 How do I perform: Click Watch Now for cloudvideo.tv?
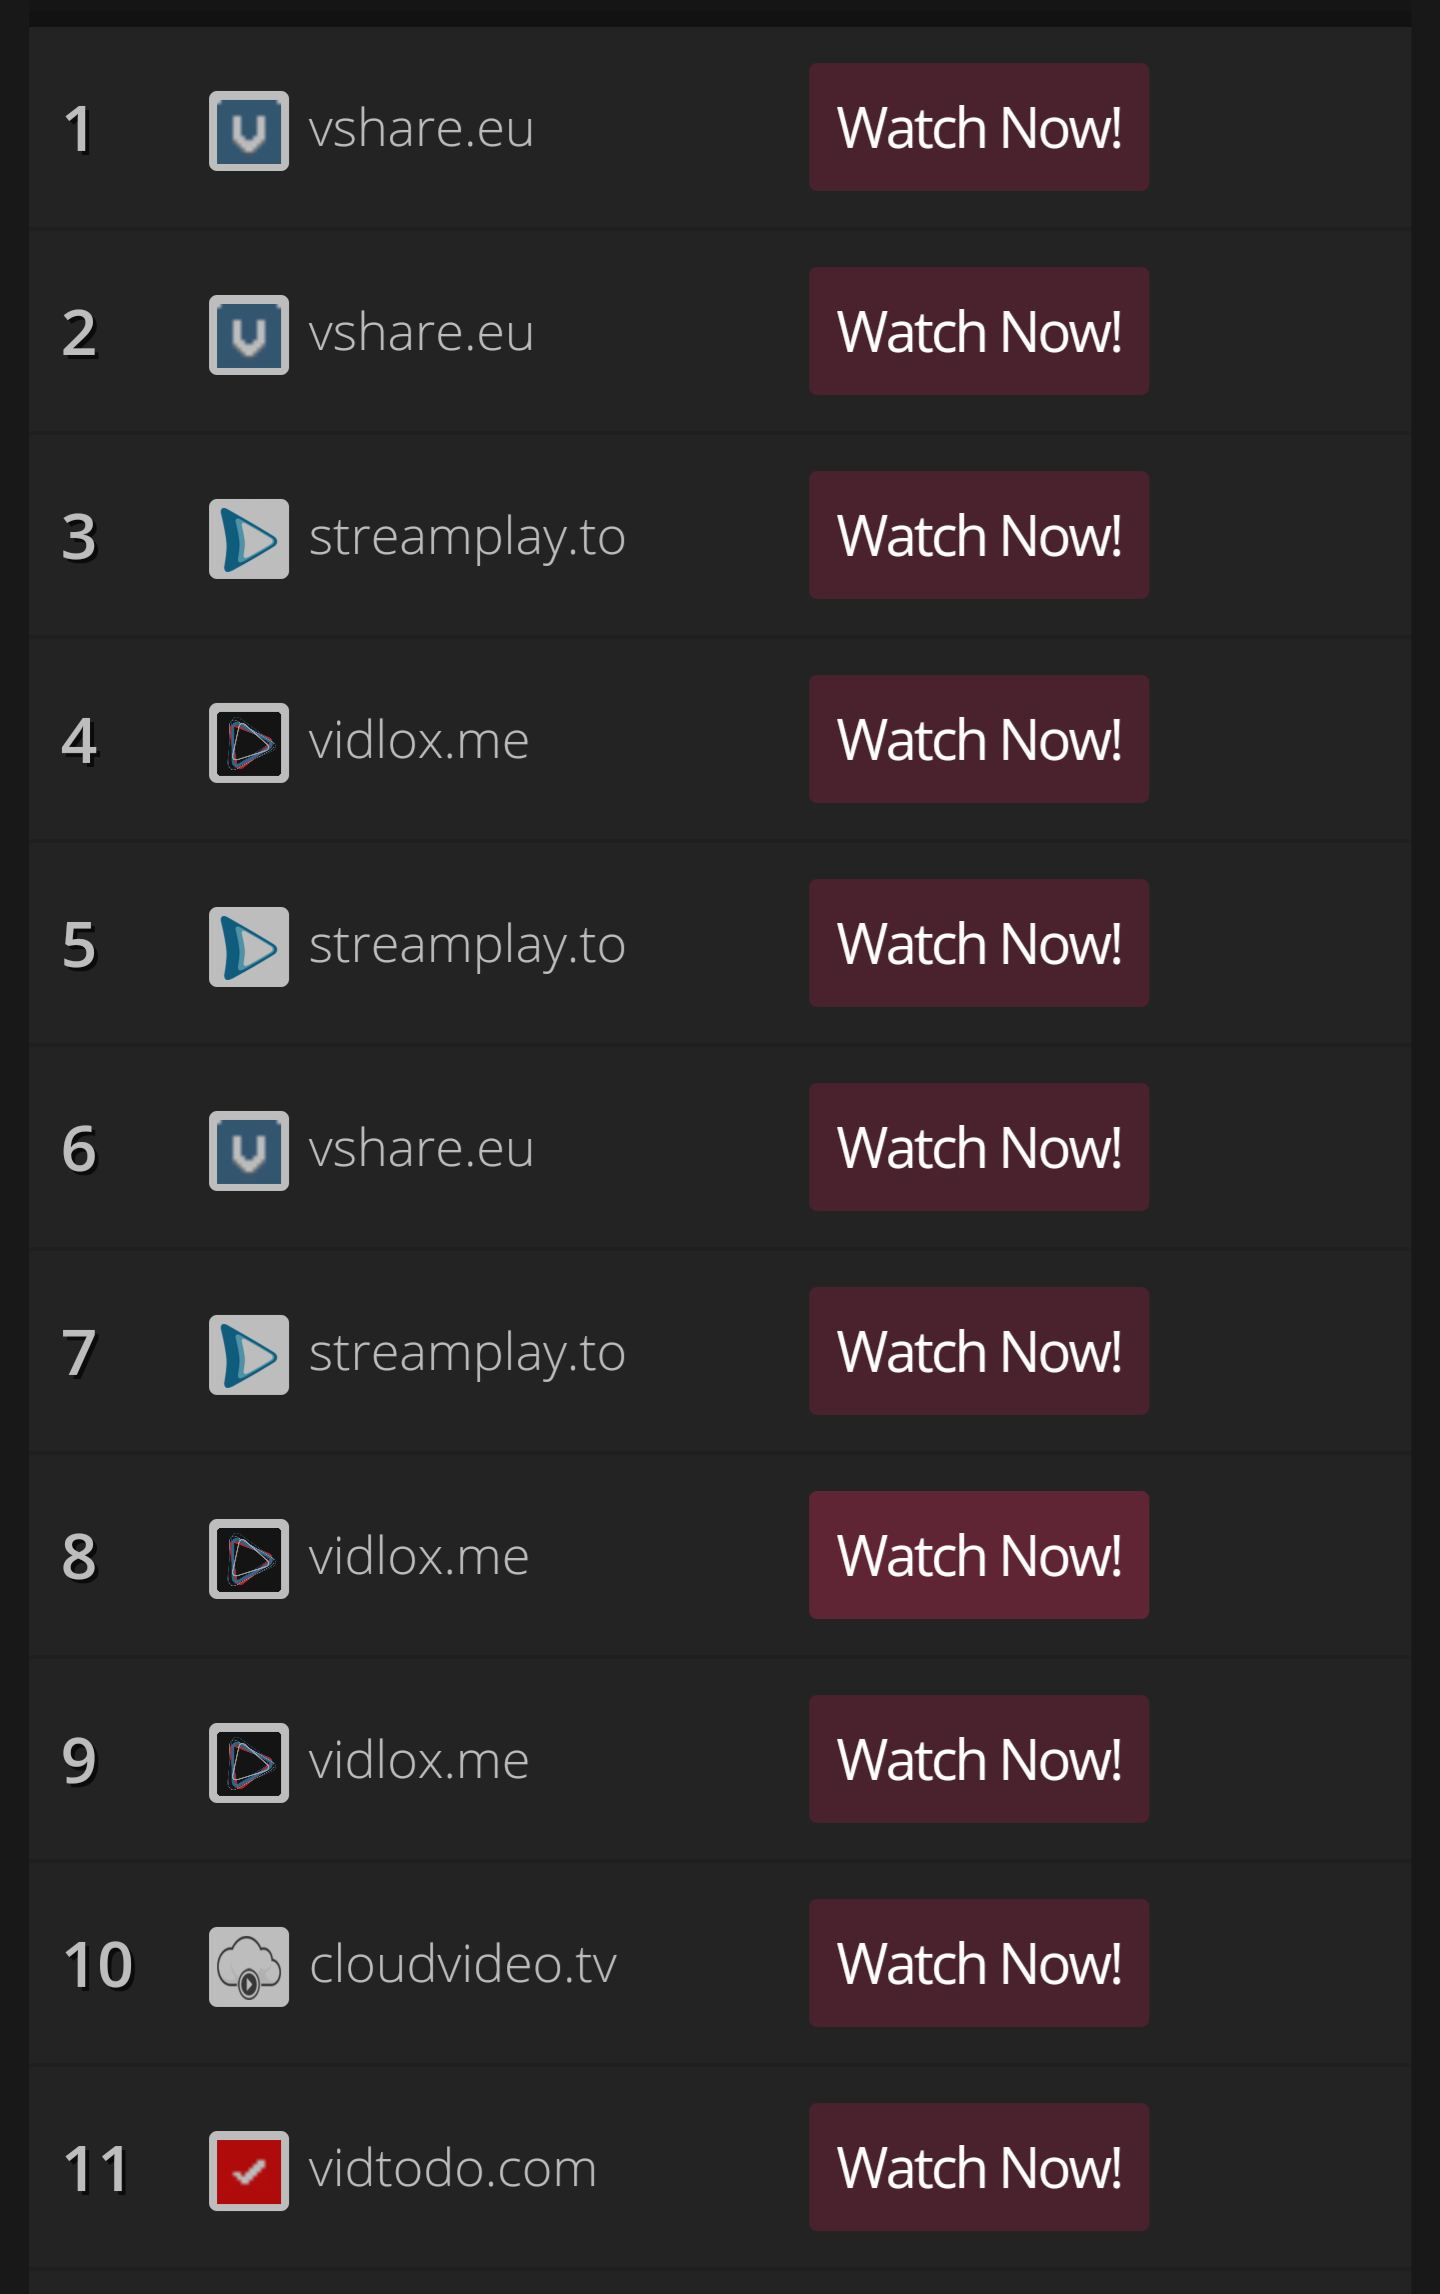(x=979, y=1963)
